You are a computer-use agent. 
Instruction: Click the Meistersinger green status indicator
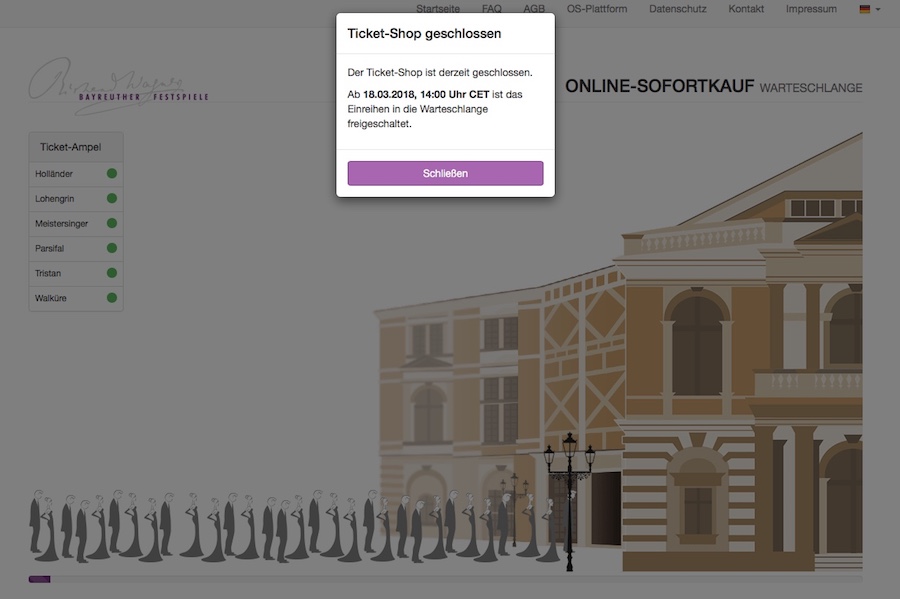click(x=112, y=223)
